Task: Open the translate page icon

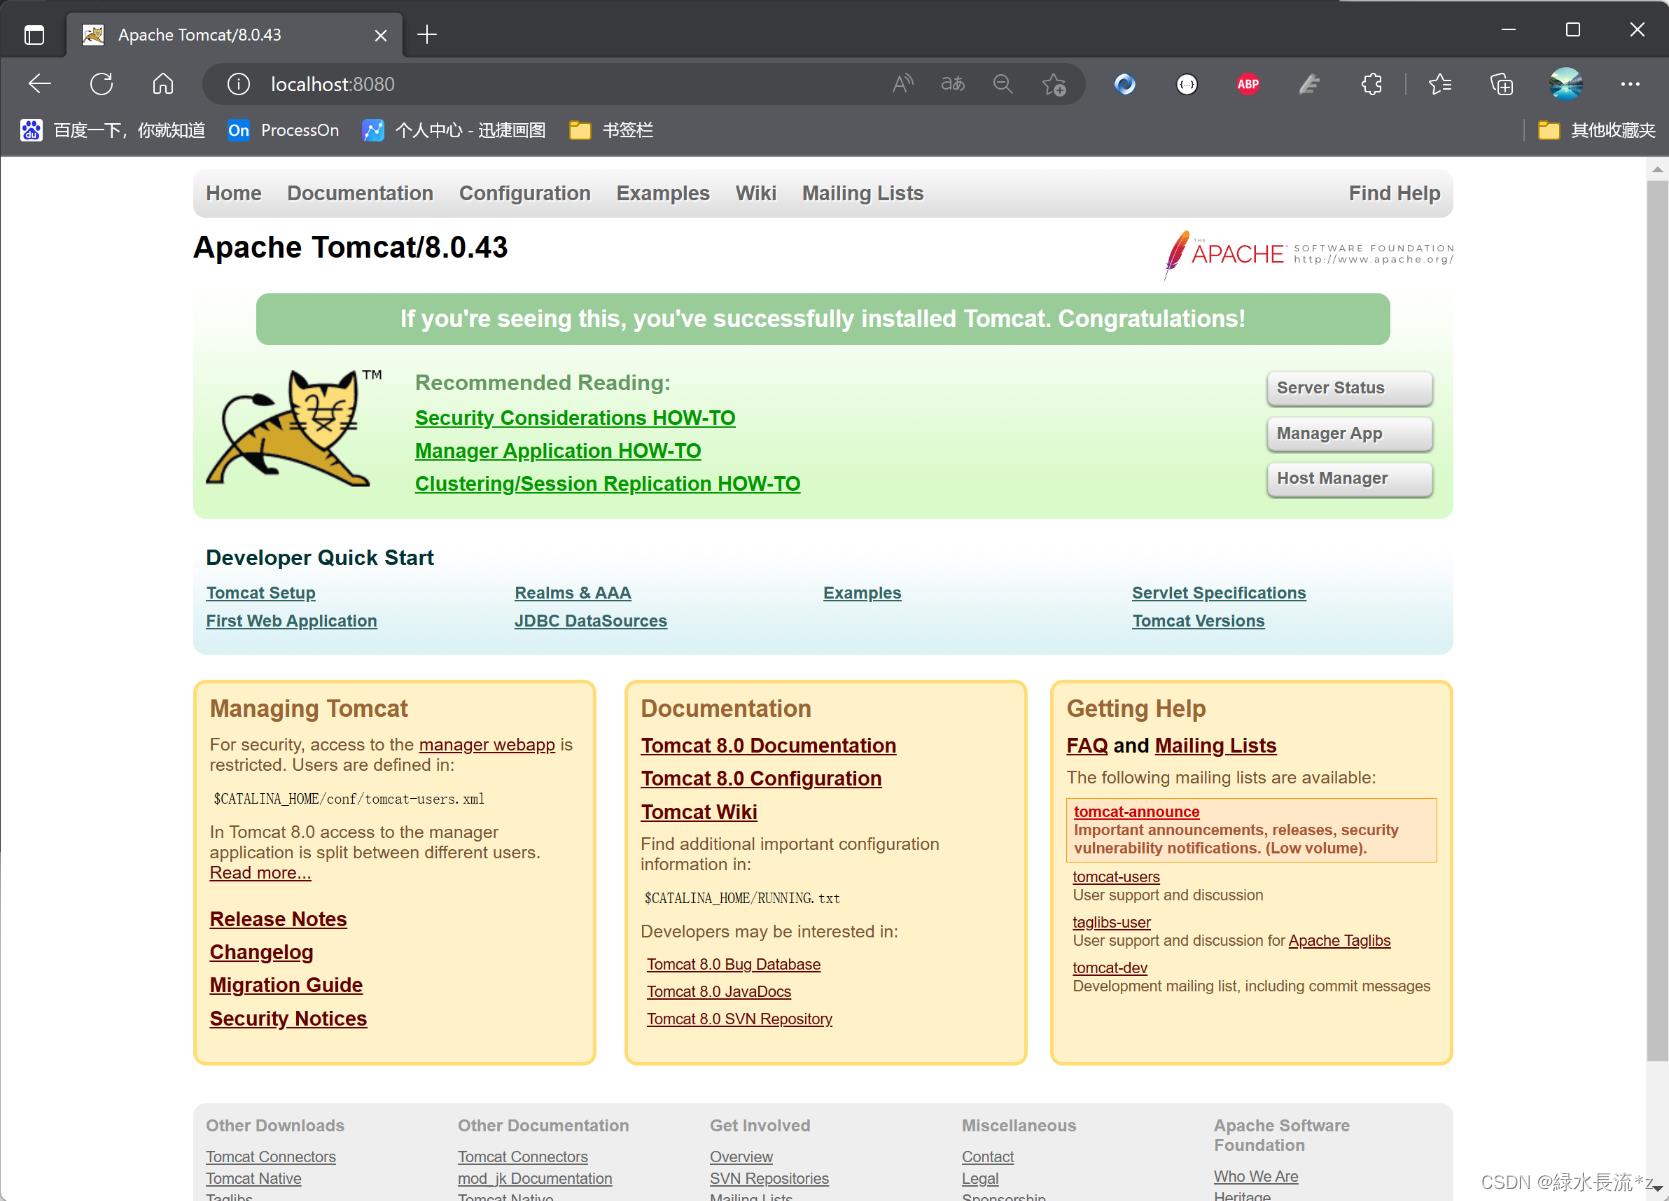Action: pyautogui.click(x=953, y=84)
